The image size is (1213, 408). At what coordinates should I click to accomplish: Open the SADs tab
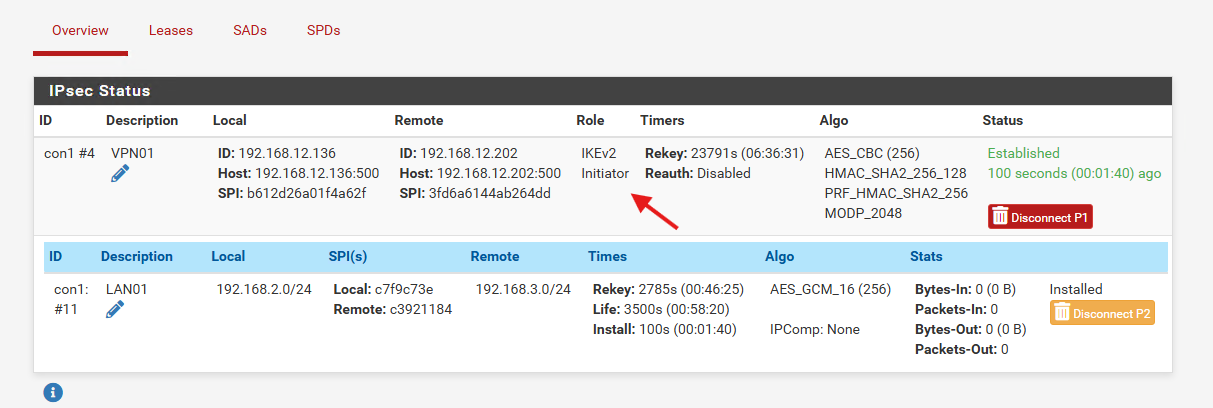(250, 31)
